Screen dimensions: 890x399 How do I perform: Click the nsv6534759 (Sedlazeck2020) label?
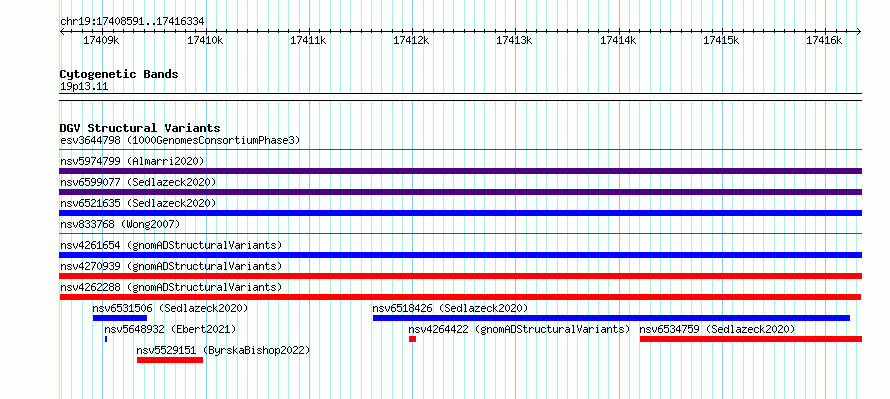point(717,329)
